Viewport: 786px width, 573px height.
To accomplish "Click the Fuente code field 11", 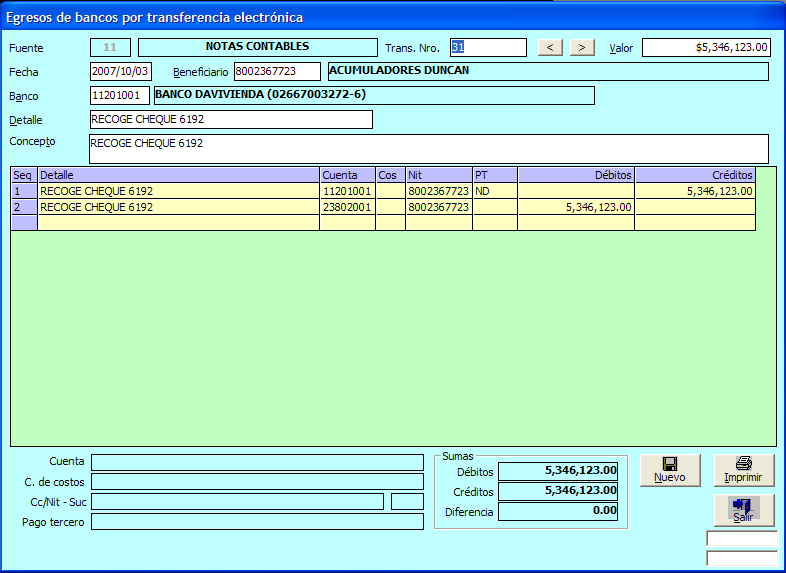I will [x=110, y=48].
